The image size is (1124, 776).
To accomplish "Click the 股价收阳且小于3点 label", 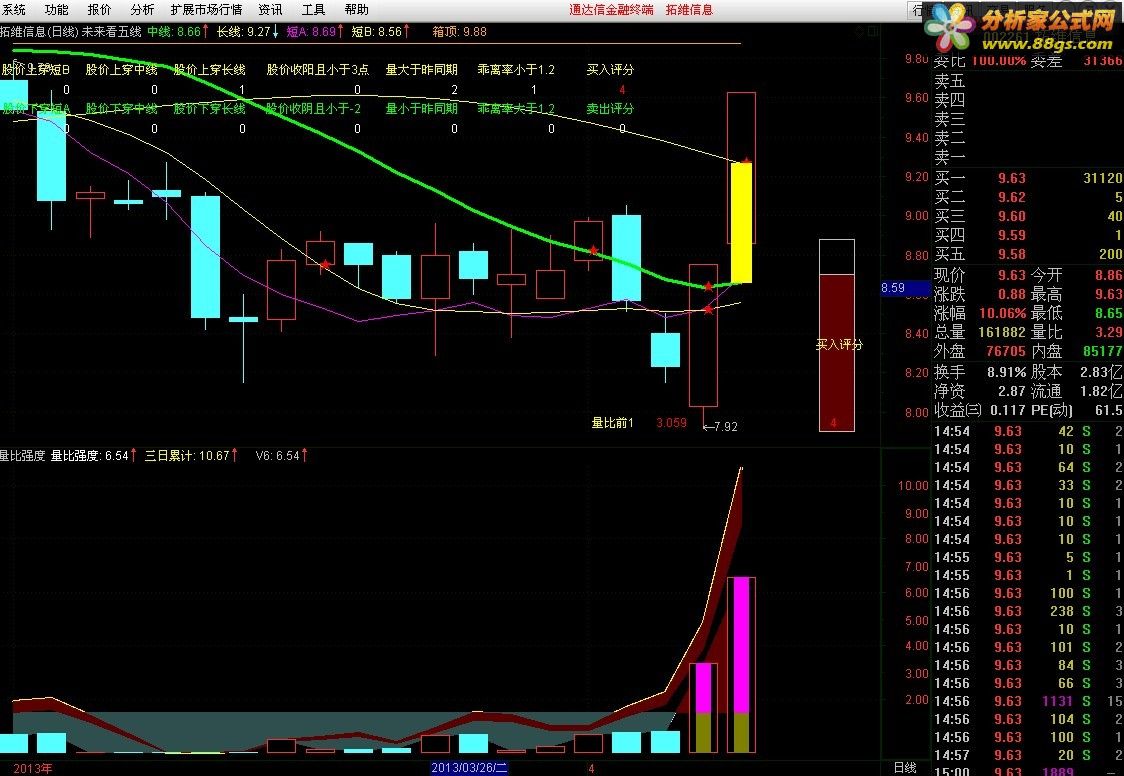I will pyautogui.click(x=318, y=70).
